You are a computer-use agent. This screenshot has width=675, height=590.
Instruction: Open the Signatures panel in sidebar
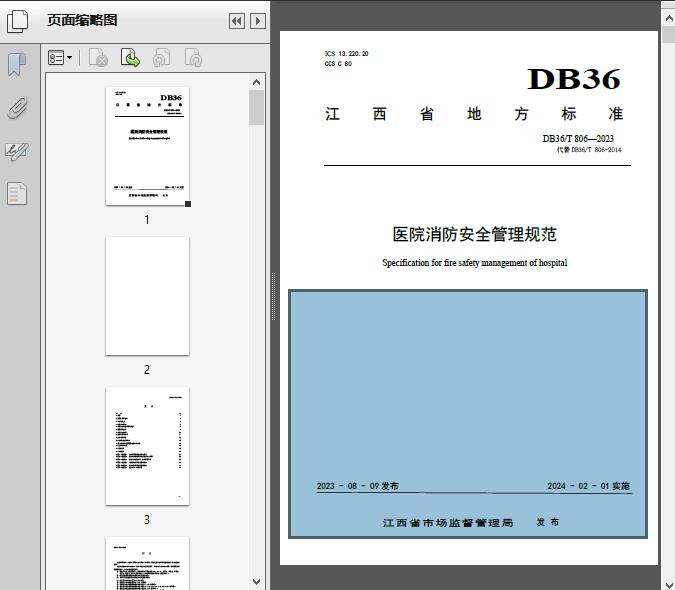coord(17,151)
